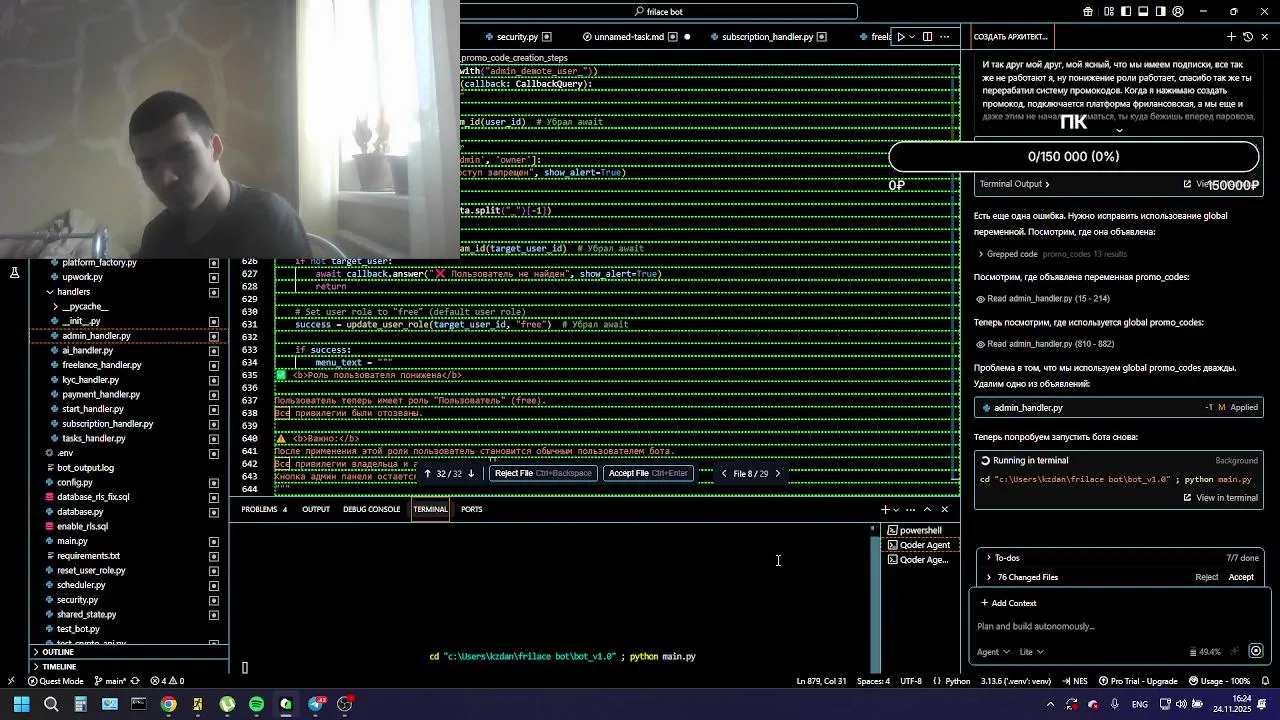Open Windows Start menu

coord(21,704)
